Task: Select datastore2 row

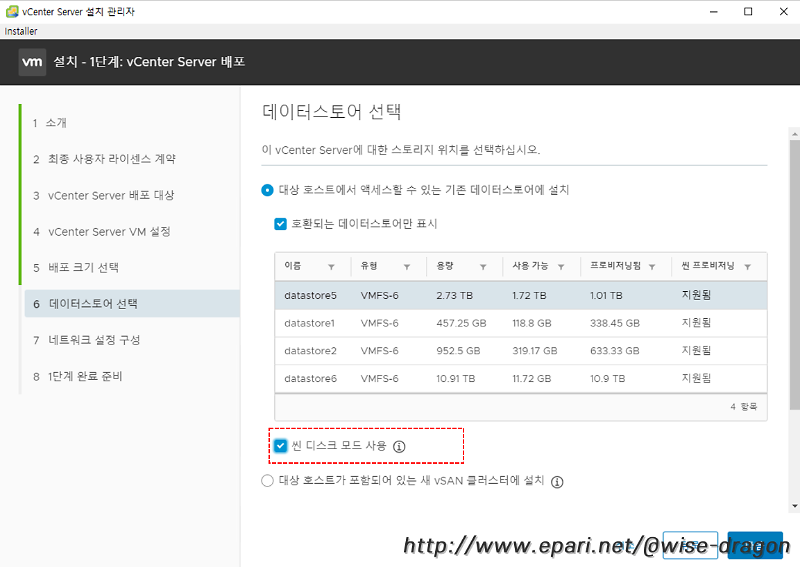Action: [521, 351]
